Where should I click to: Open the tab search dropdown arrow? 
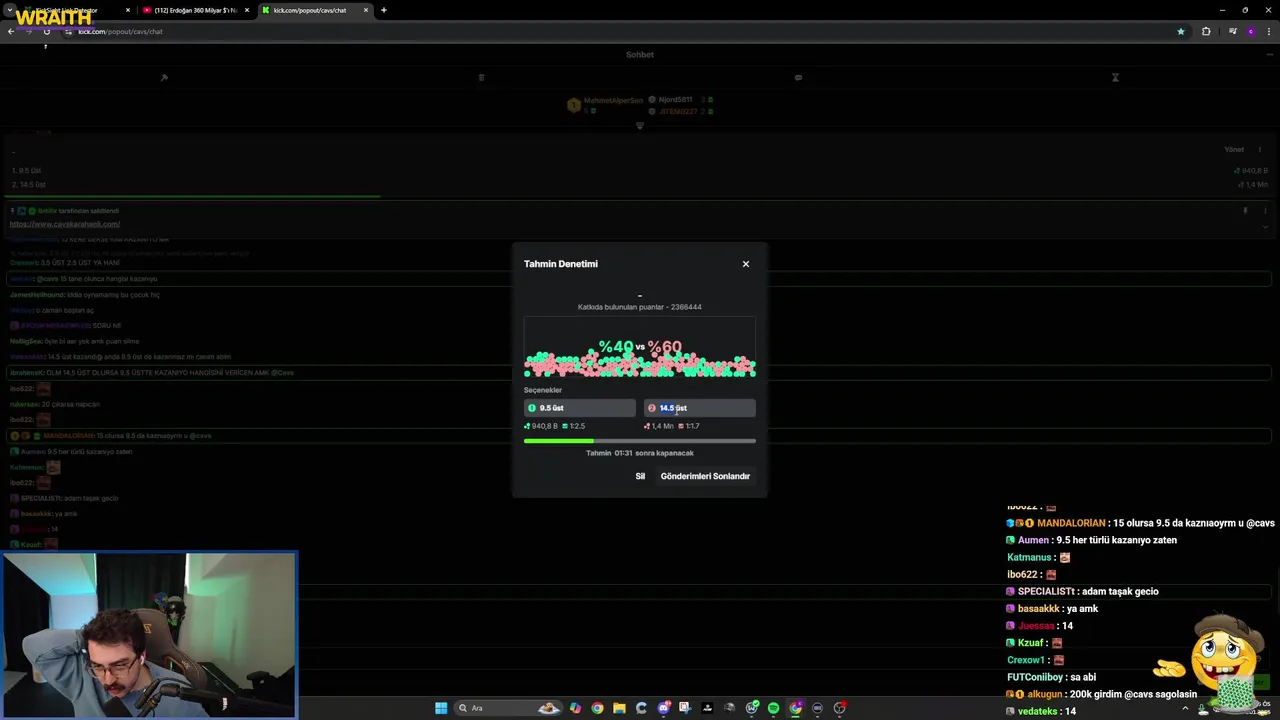point(9,10)
